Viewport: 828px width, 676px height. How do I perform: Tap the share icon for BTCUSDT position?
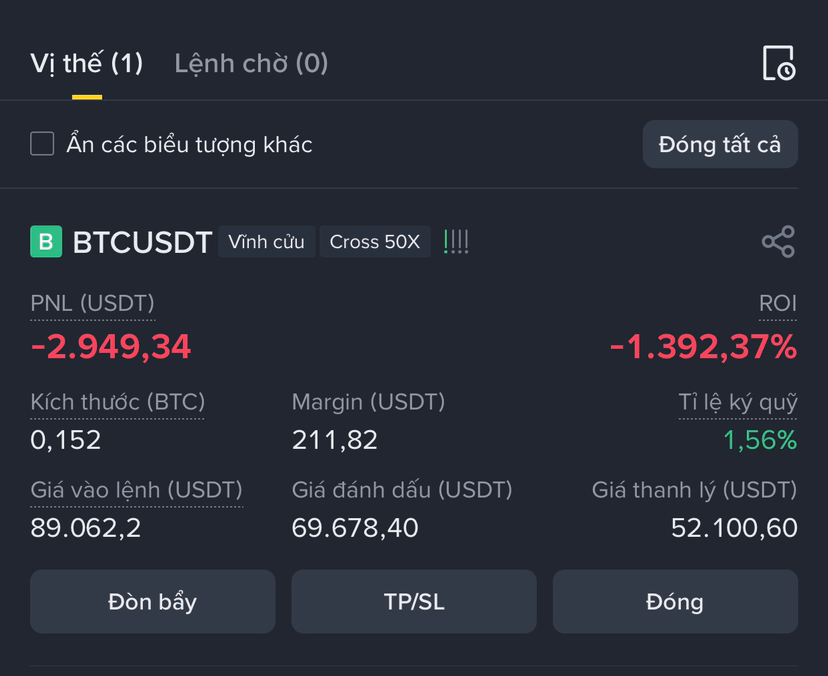point(778,242)
